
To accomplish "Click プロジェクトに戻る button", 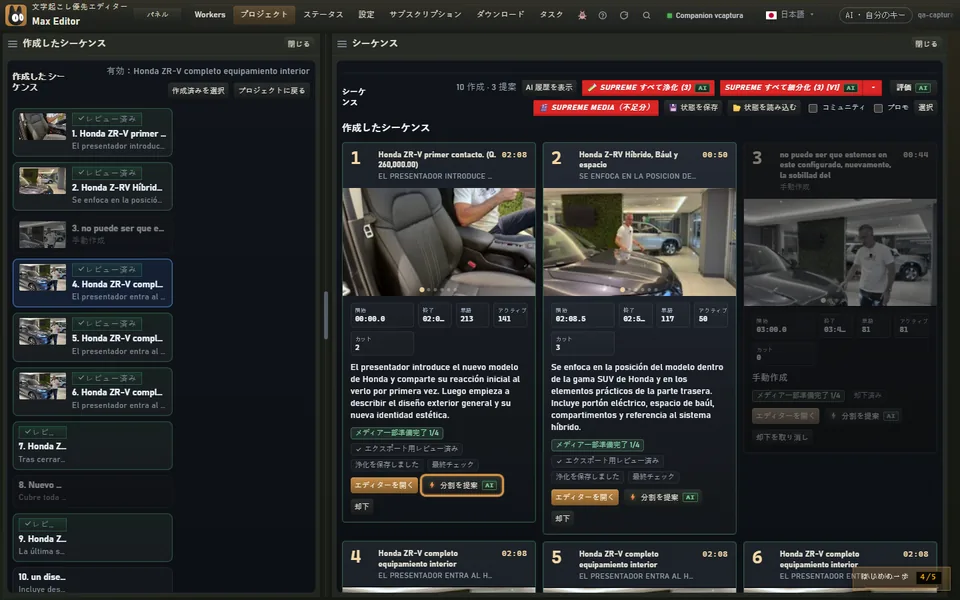I will click(271, 91).
